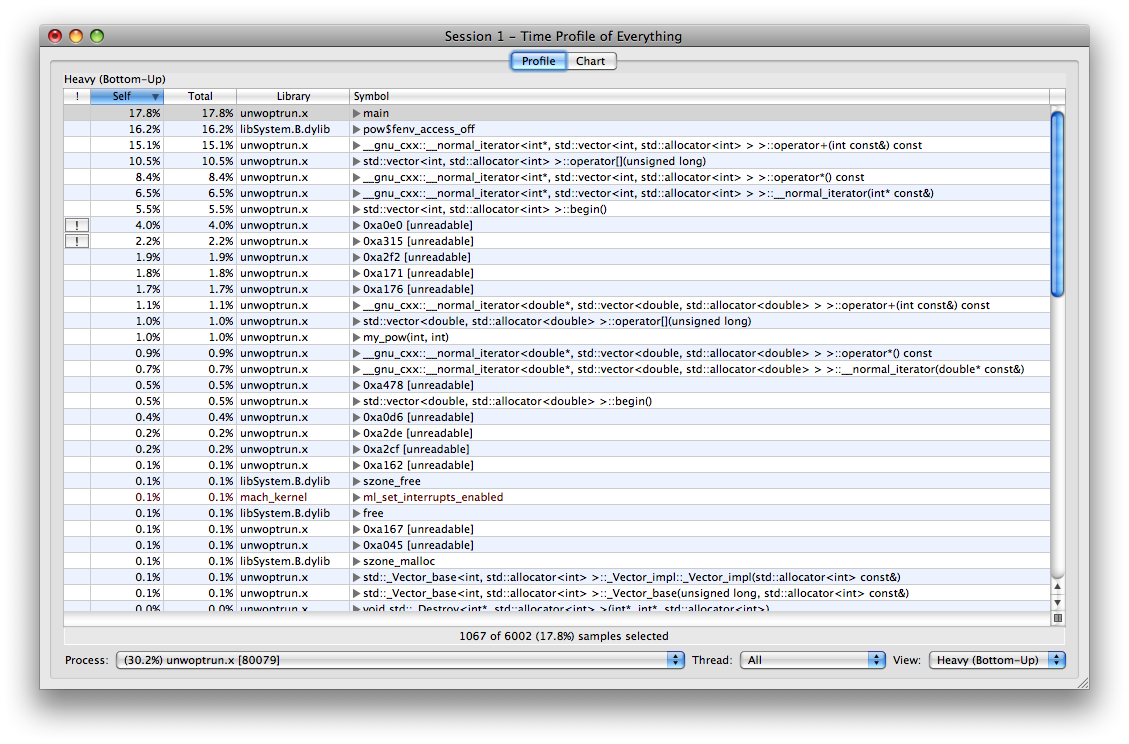Select the 0xa162 [unreadable] row
1129x744 pixels.
pos(557,465)
